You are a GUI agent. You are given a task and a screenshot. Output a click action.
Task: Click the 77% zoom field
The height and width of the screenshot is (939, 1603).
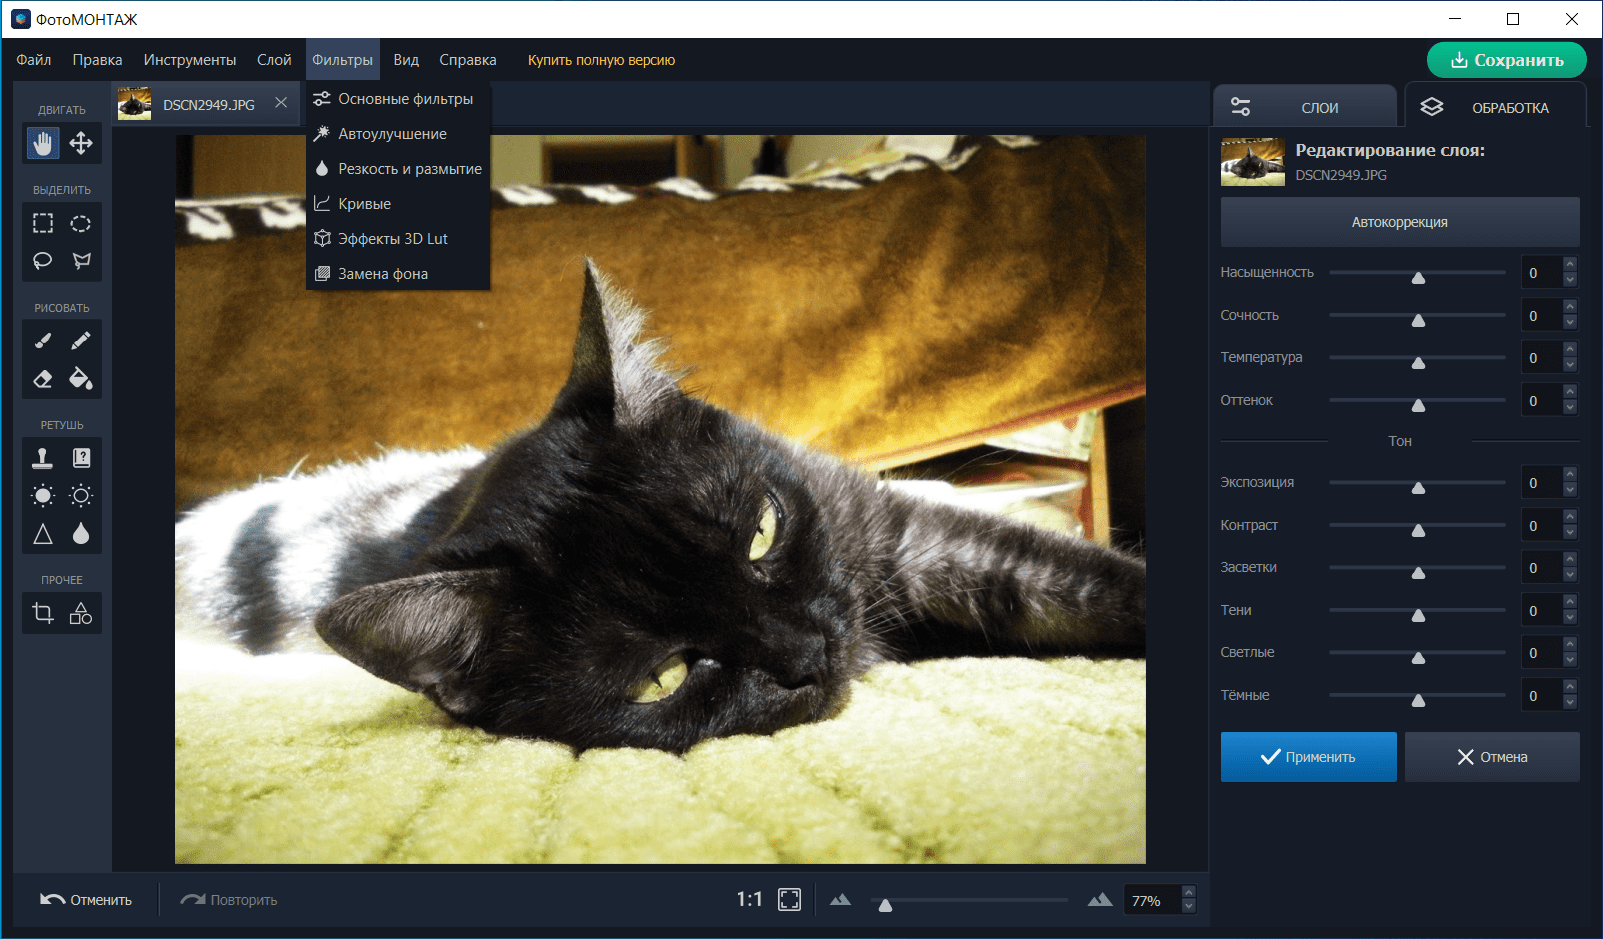[x=1152, y=901]
